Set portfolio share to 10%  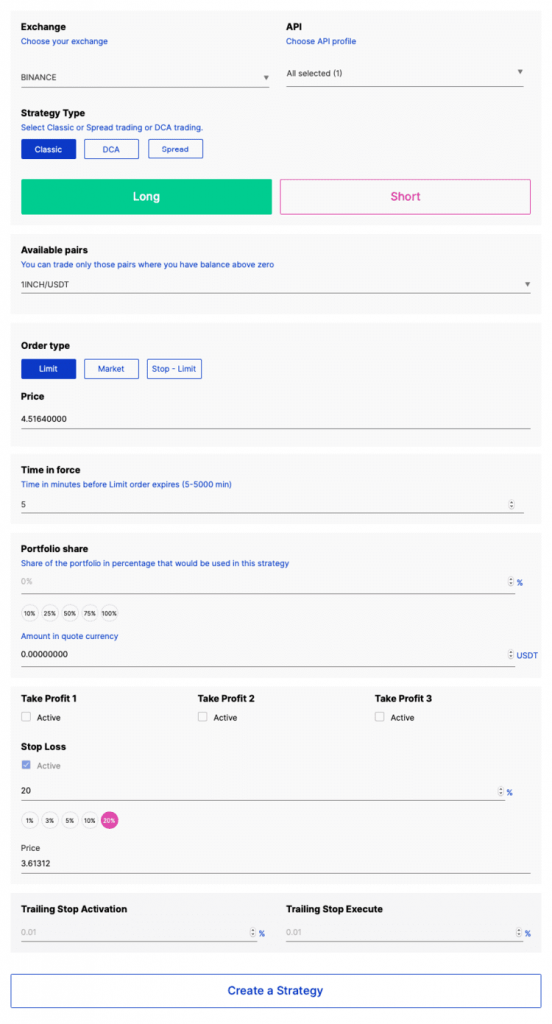(x=29, y=613)
